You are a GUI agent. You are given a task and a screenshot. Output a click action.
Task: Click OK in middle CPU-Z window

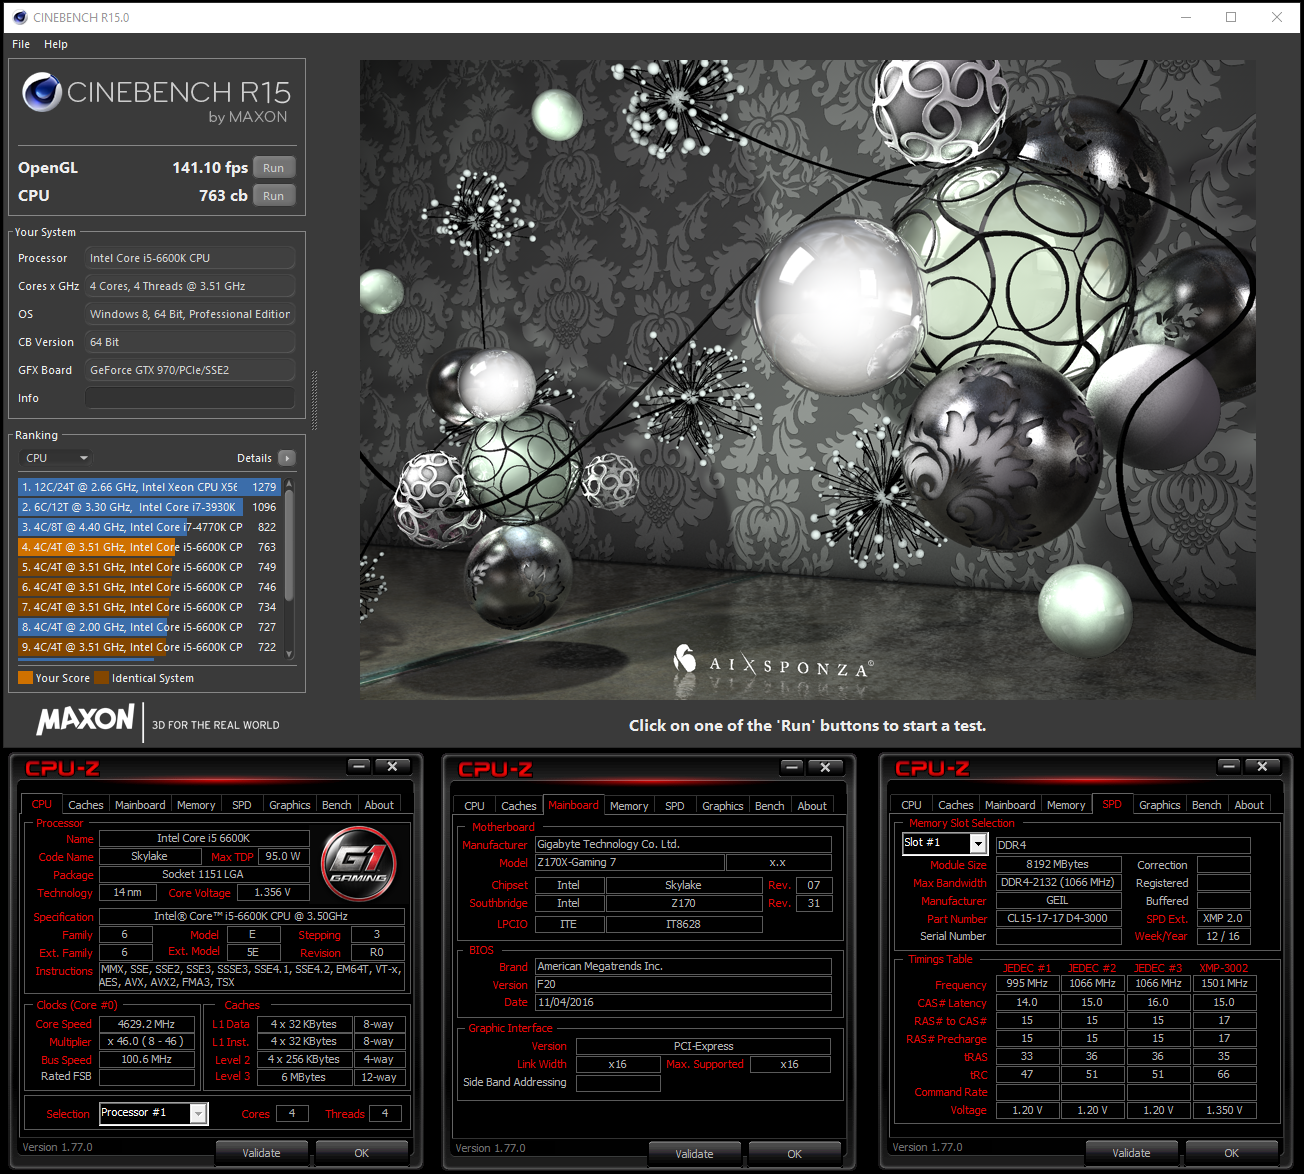click(795, 1154)
